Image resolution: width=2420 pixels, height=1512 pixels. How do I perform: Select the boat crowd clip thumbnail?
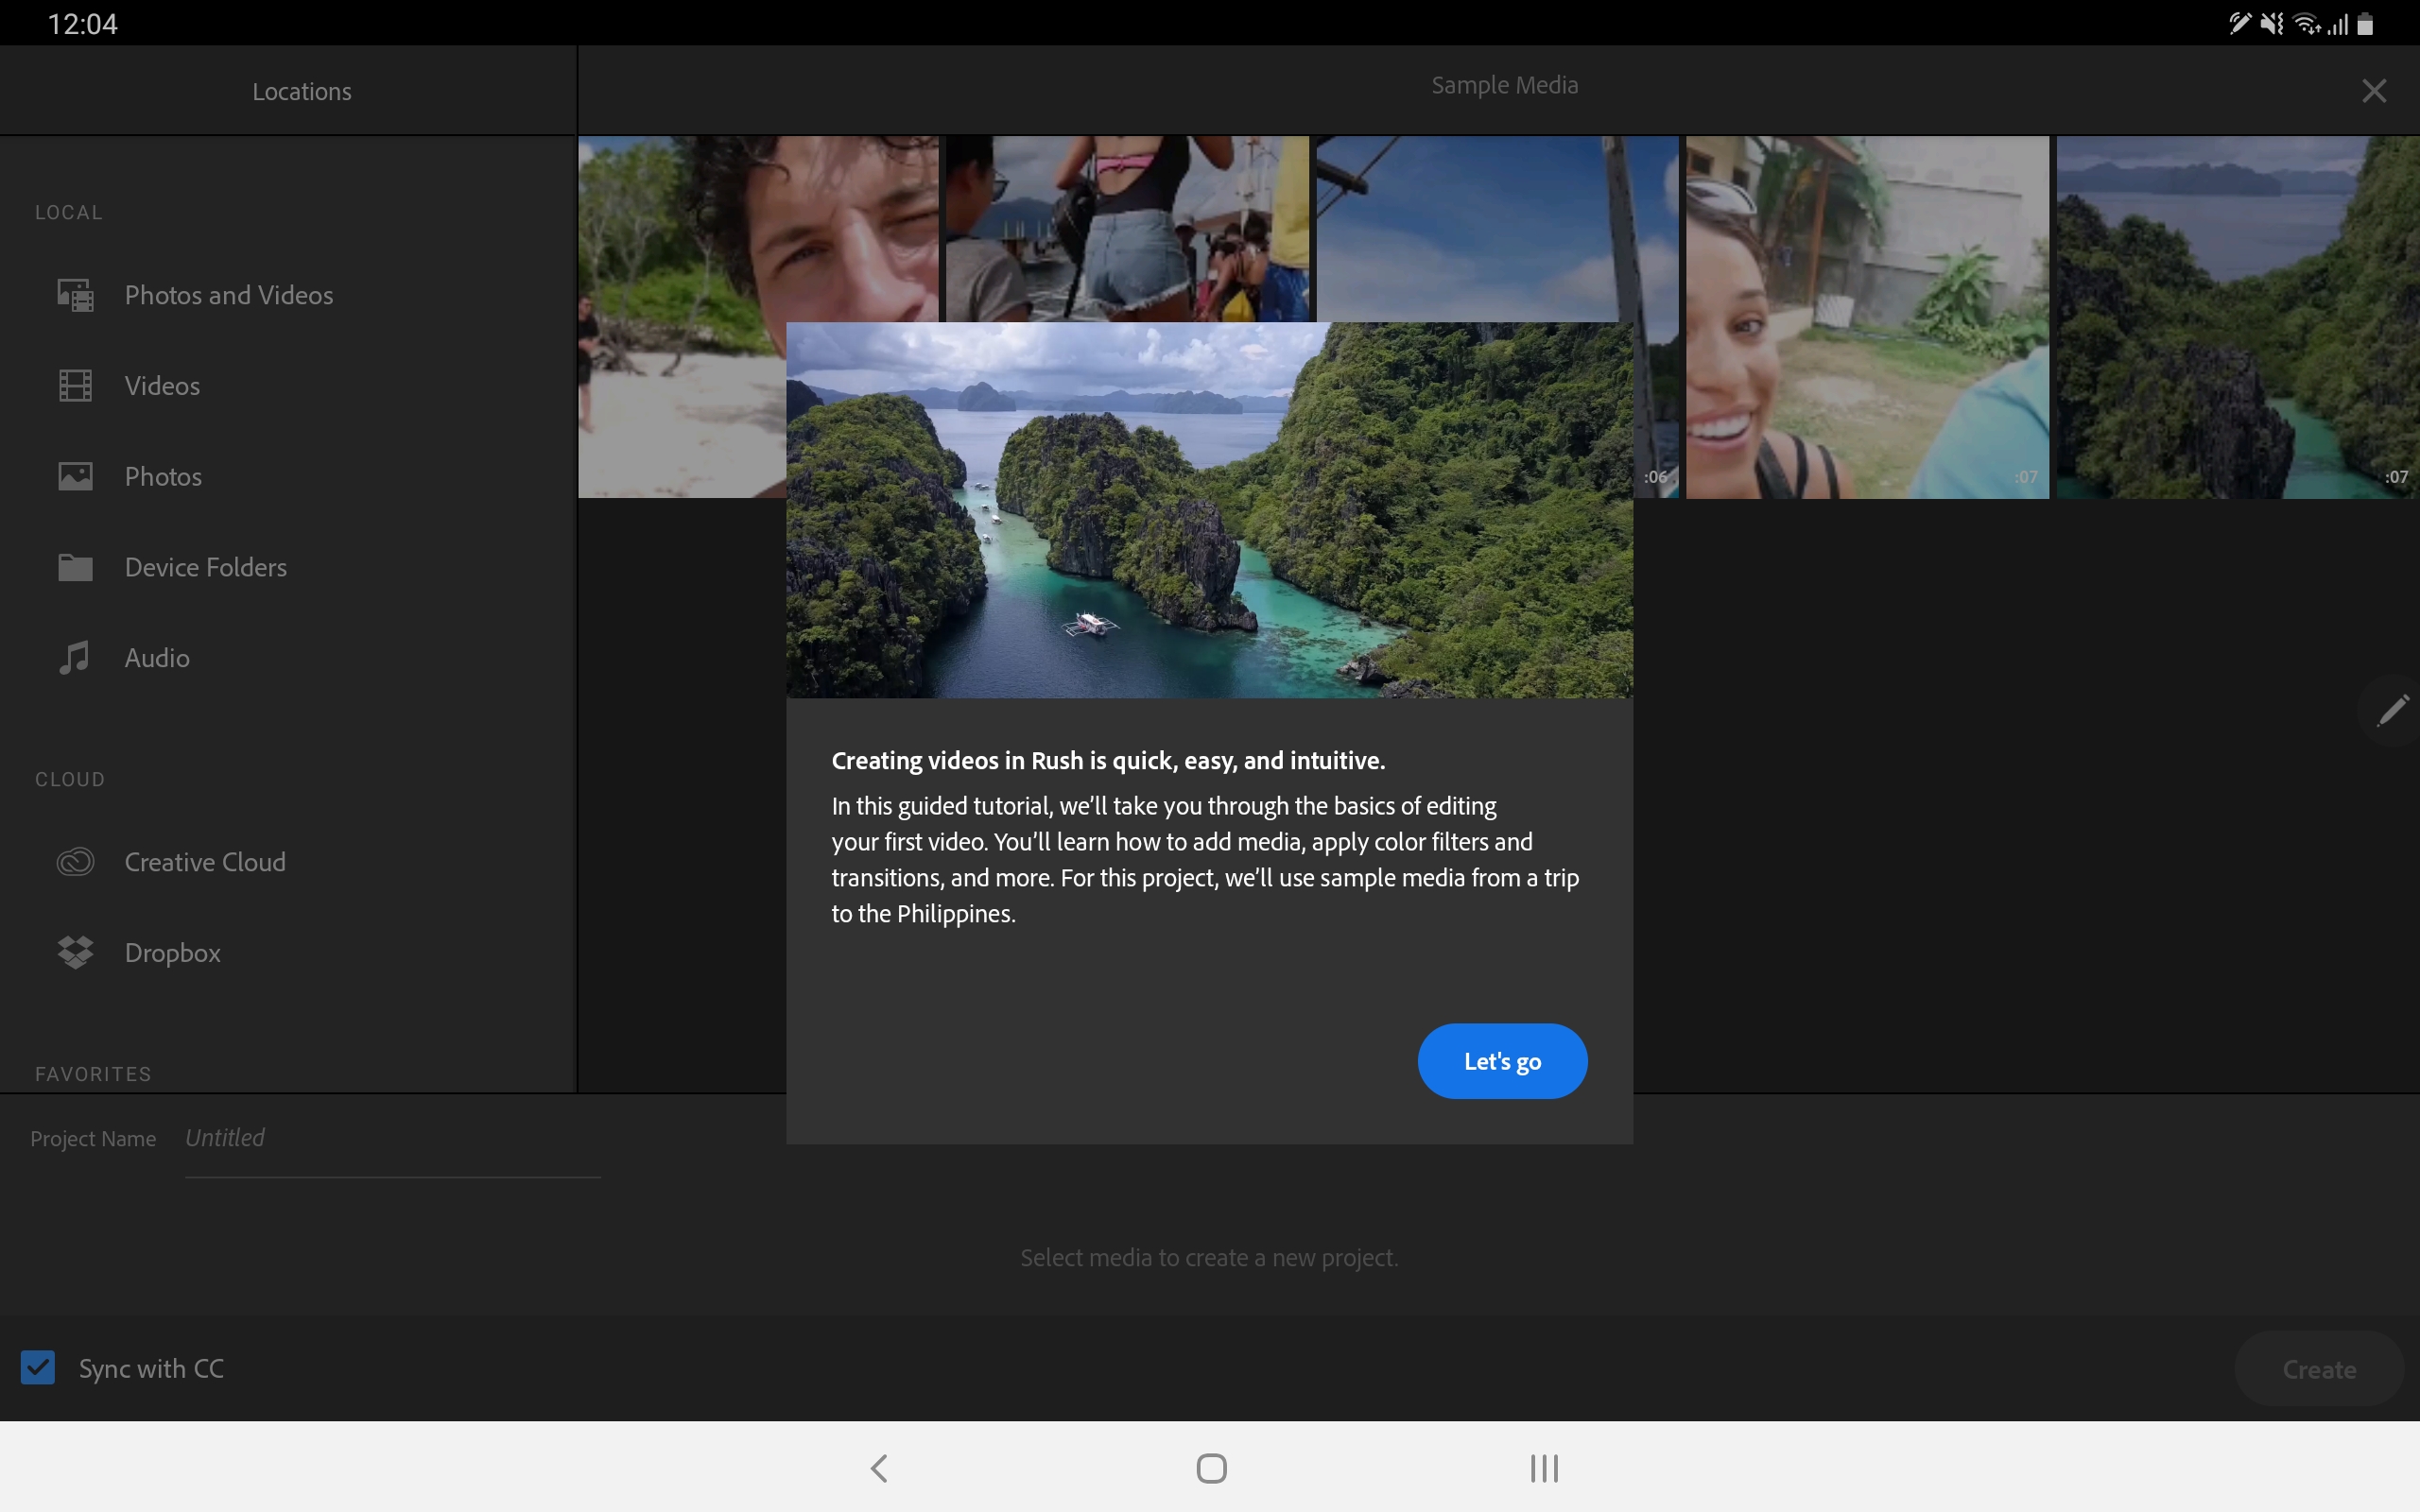[x=1126, y=228]
